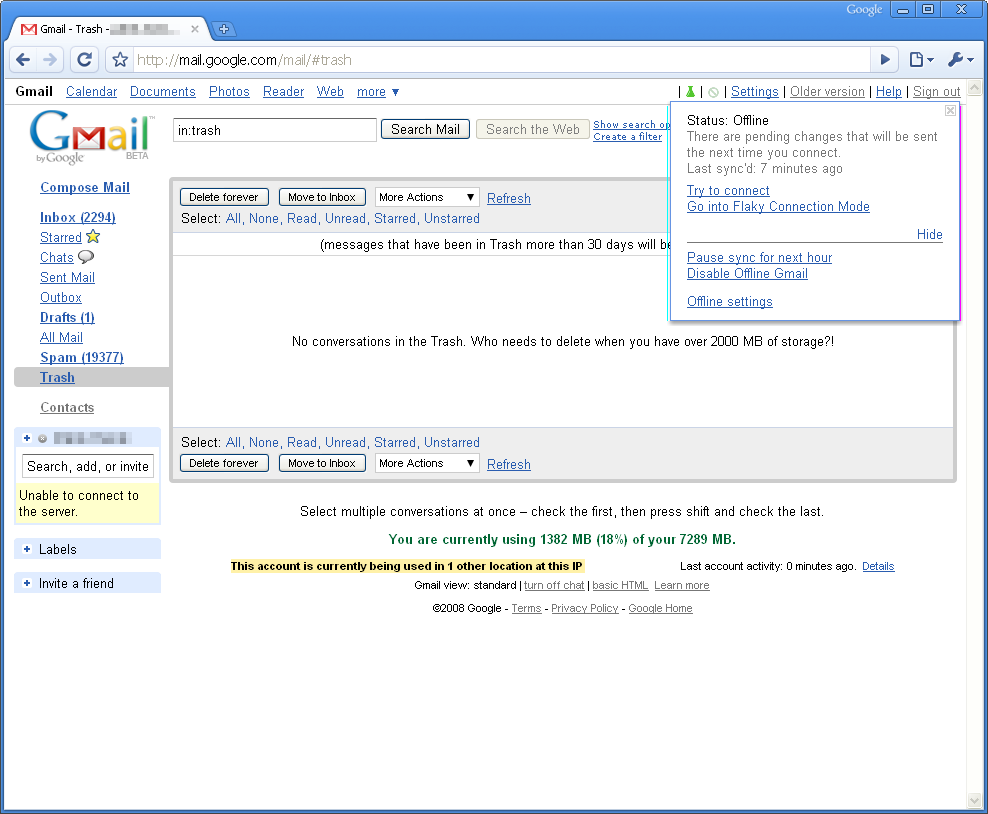
Task: Open Drafts (1)
Action: click(x=67, y=318)
